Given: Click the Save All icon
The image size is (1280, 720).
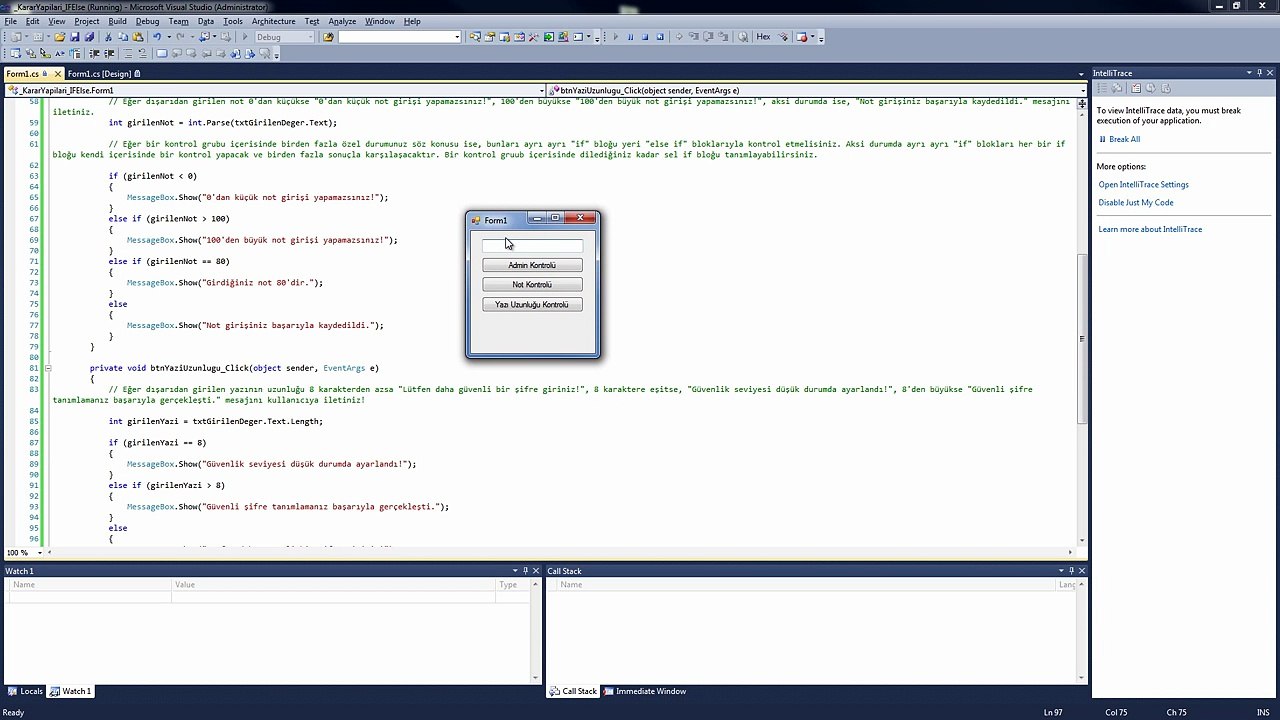Looking at the screenshot, I should pyautogui.click(x=89, y=37).
